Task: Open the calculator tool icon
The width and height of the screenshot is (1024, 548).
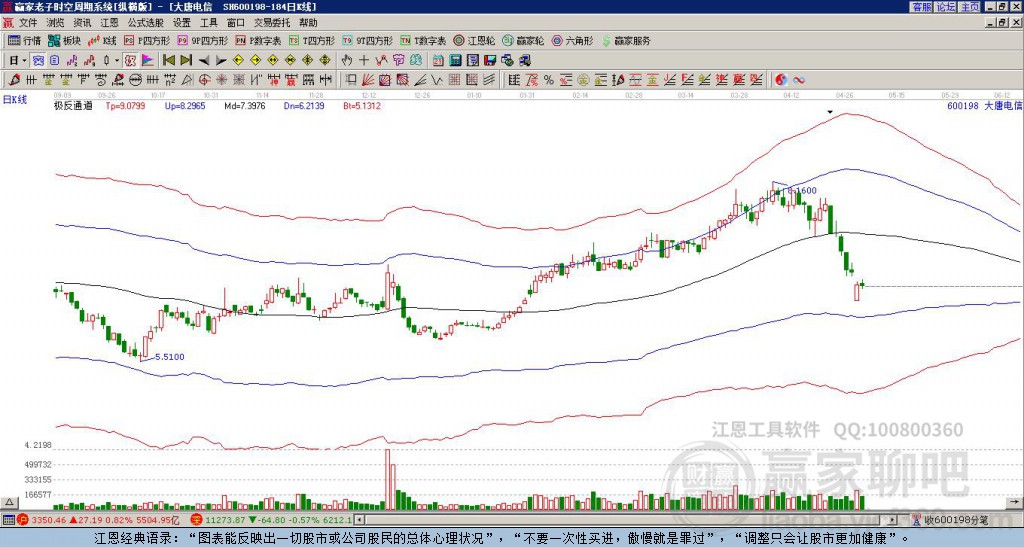Action: (455, 60)
